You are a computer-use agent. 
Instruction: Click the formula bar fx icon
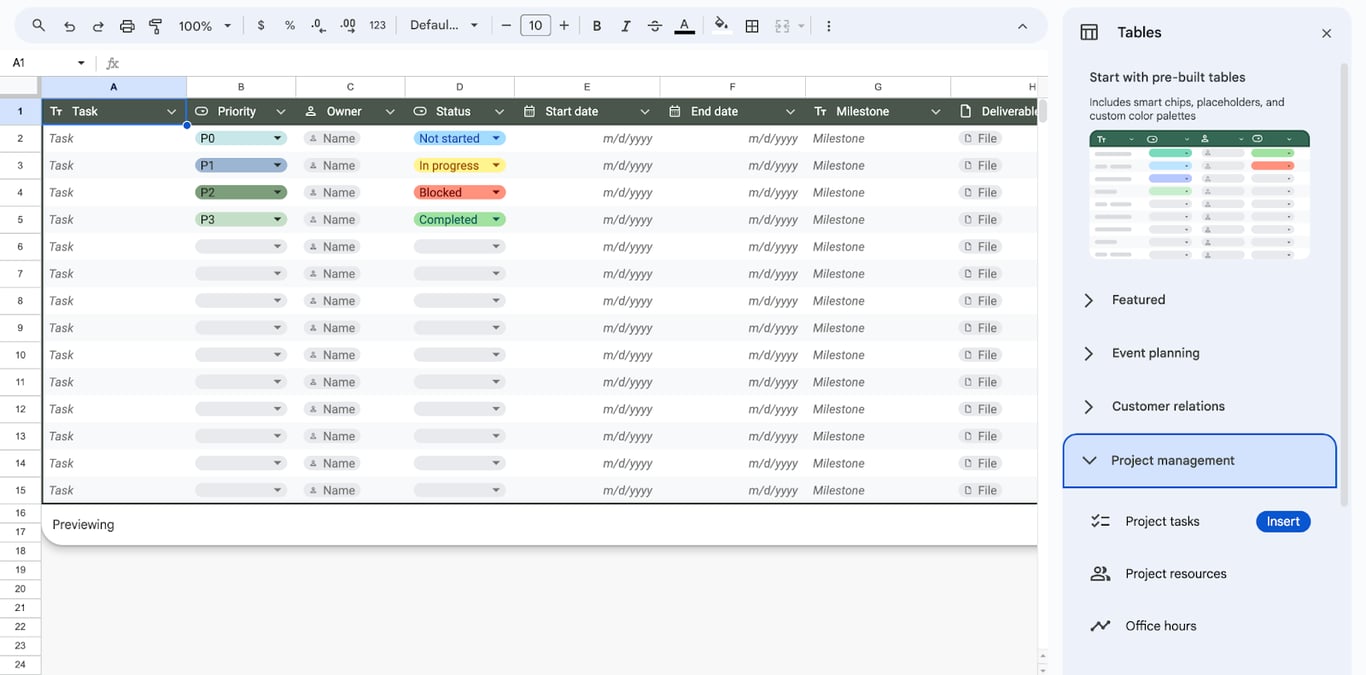113,63
